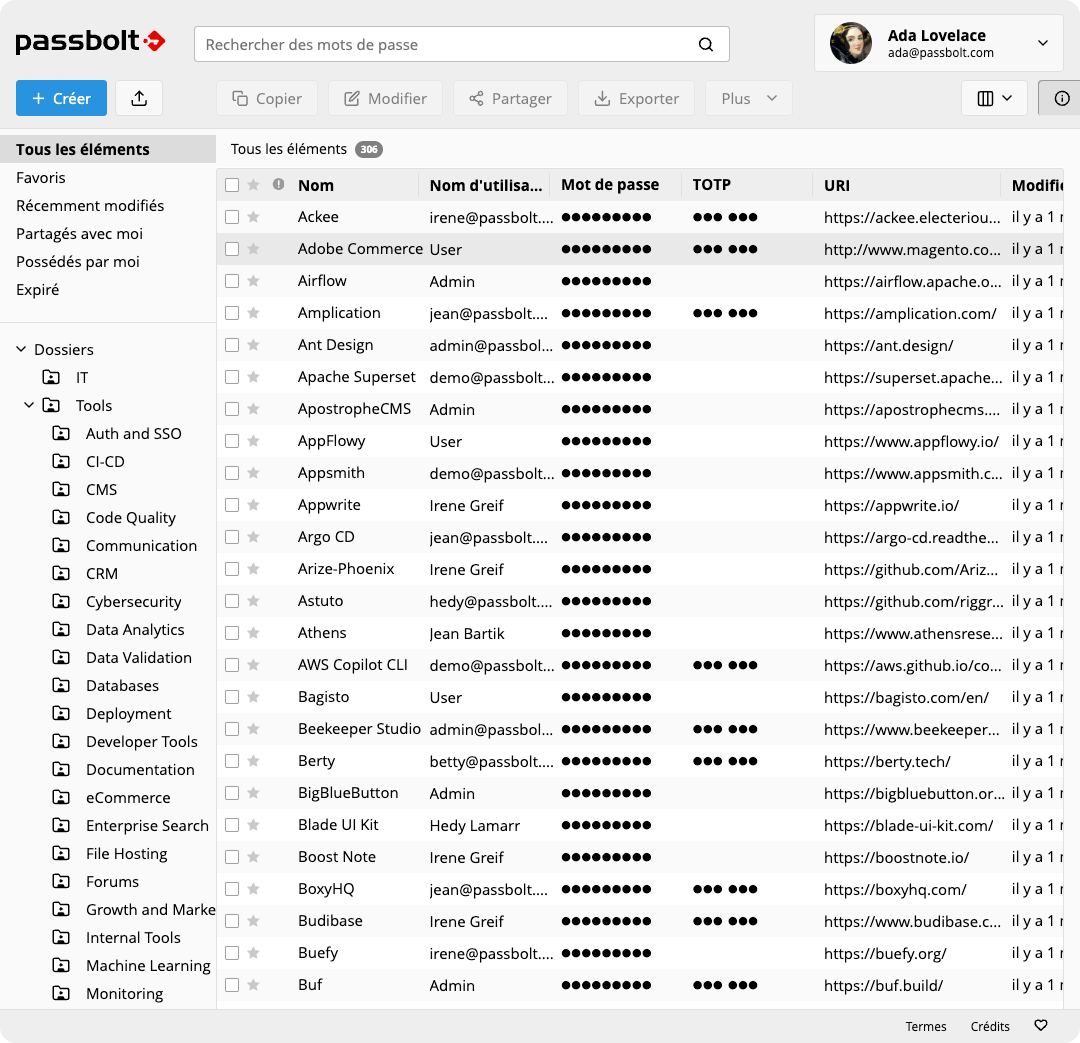Collapse the Tools folder tree

29,405
